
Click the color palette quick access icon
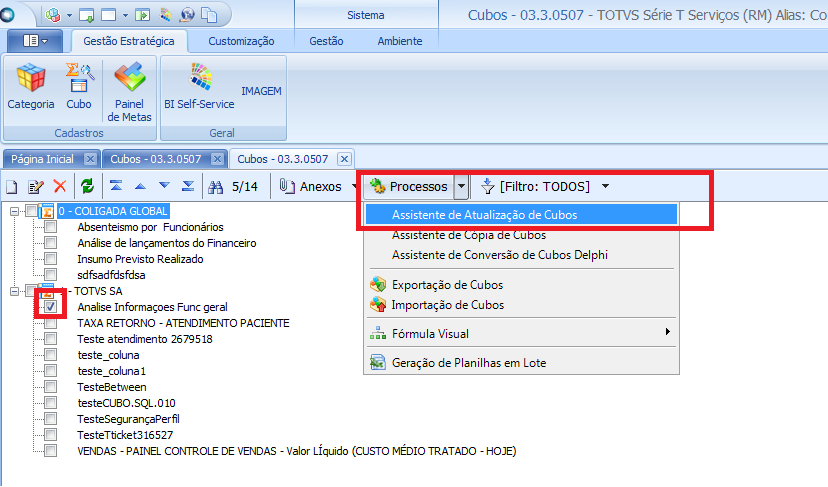(x=165, y=15)
